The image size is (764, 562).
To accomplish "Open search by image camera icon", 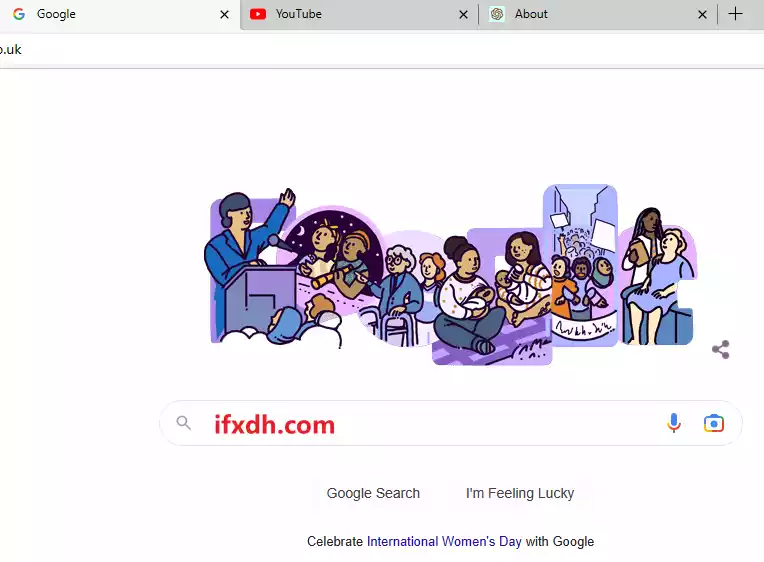I will point(713,423).
